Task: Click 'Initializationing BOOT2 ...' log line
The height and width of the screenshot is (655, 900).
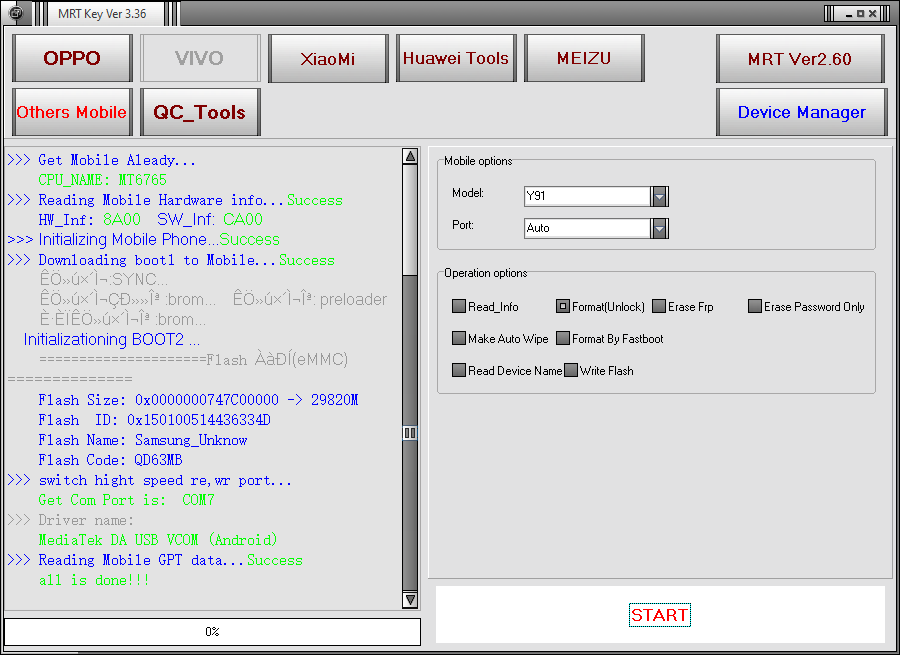Action: tap(111, 339)
